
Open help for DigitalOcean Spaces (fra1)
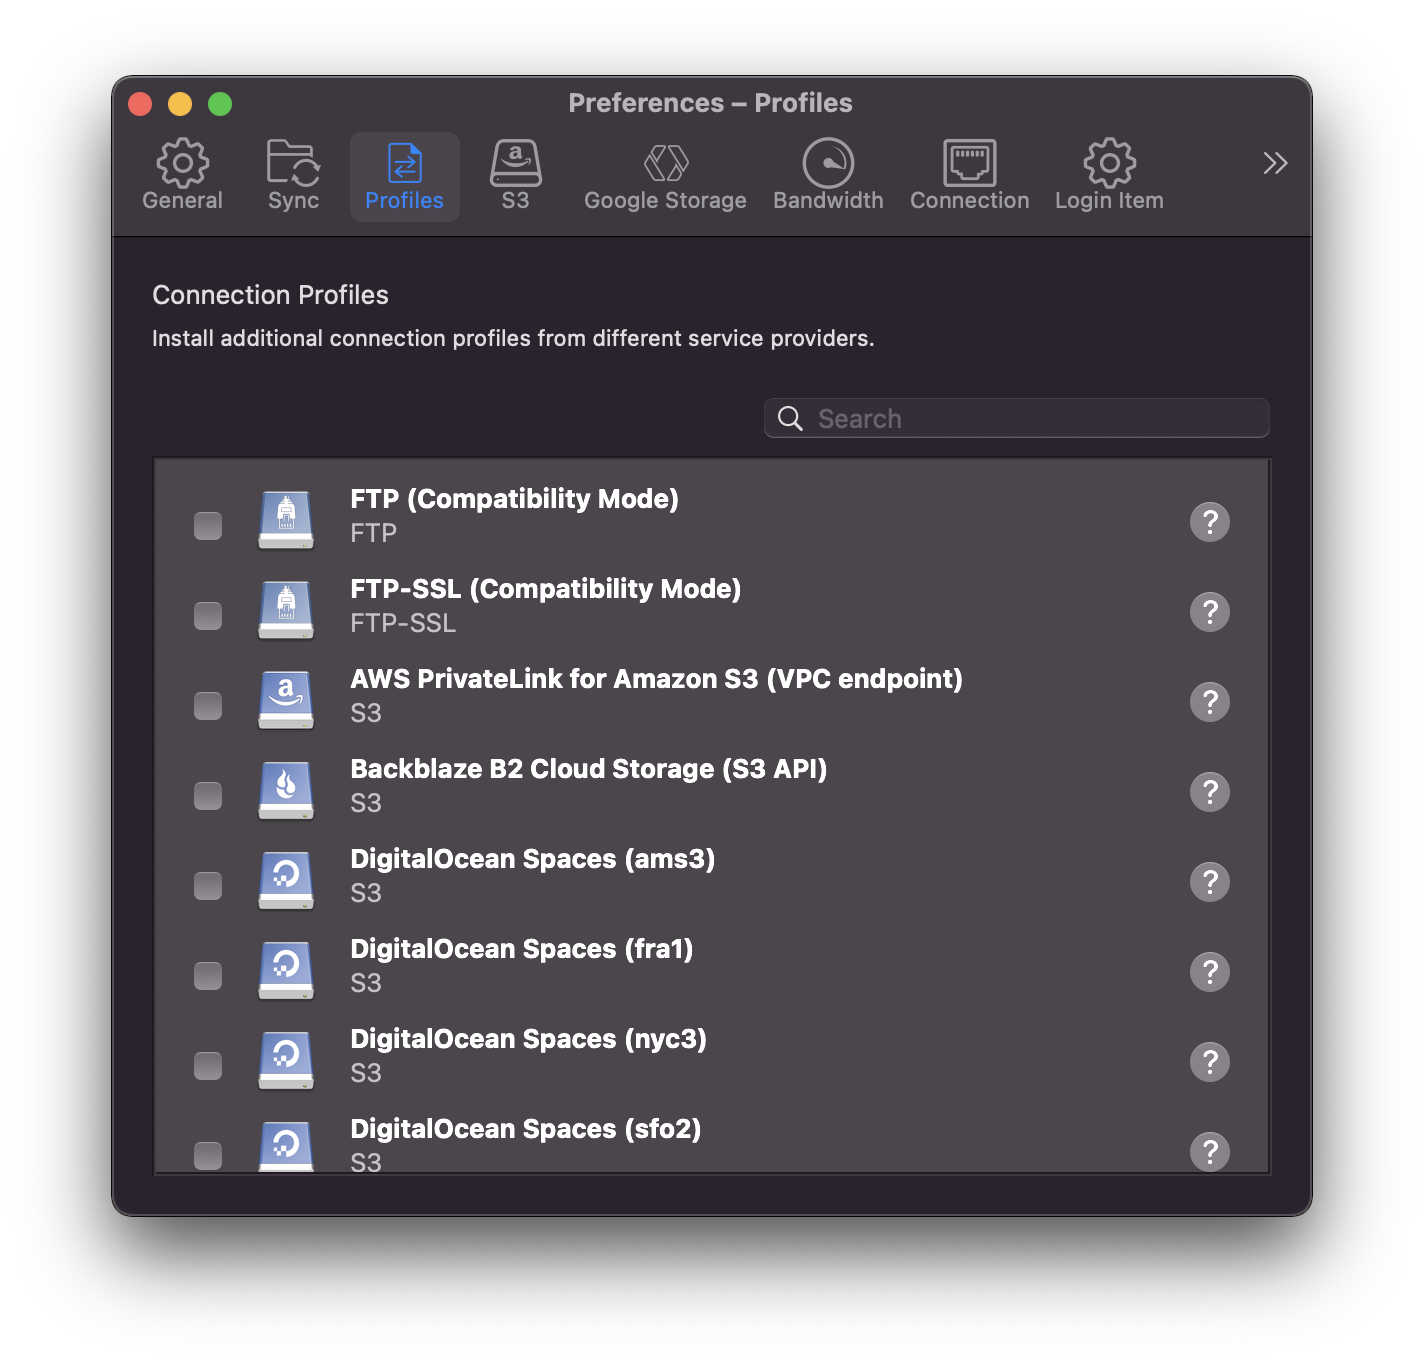(x=1210, y=972)
